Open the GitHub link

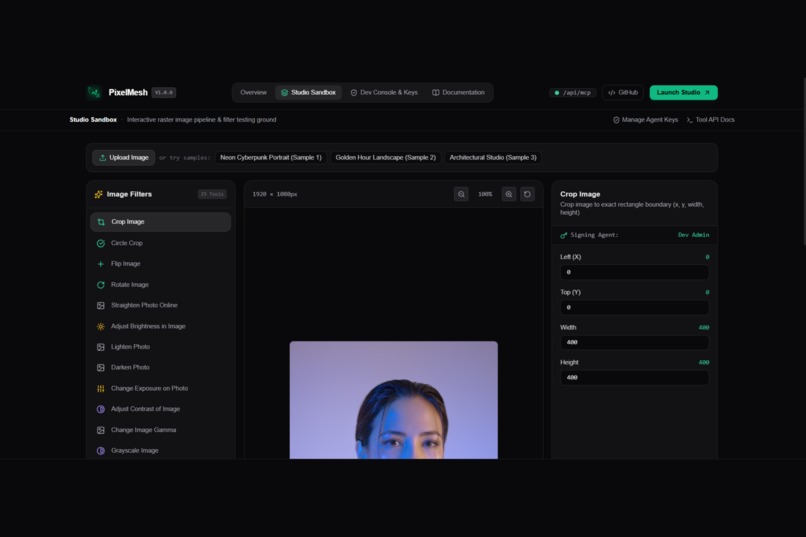point(622,92)
